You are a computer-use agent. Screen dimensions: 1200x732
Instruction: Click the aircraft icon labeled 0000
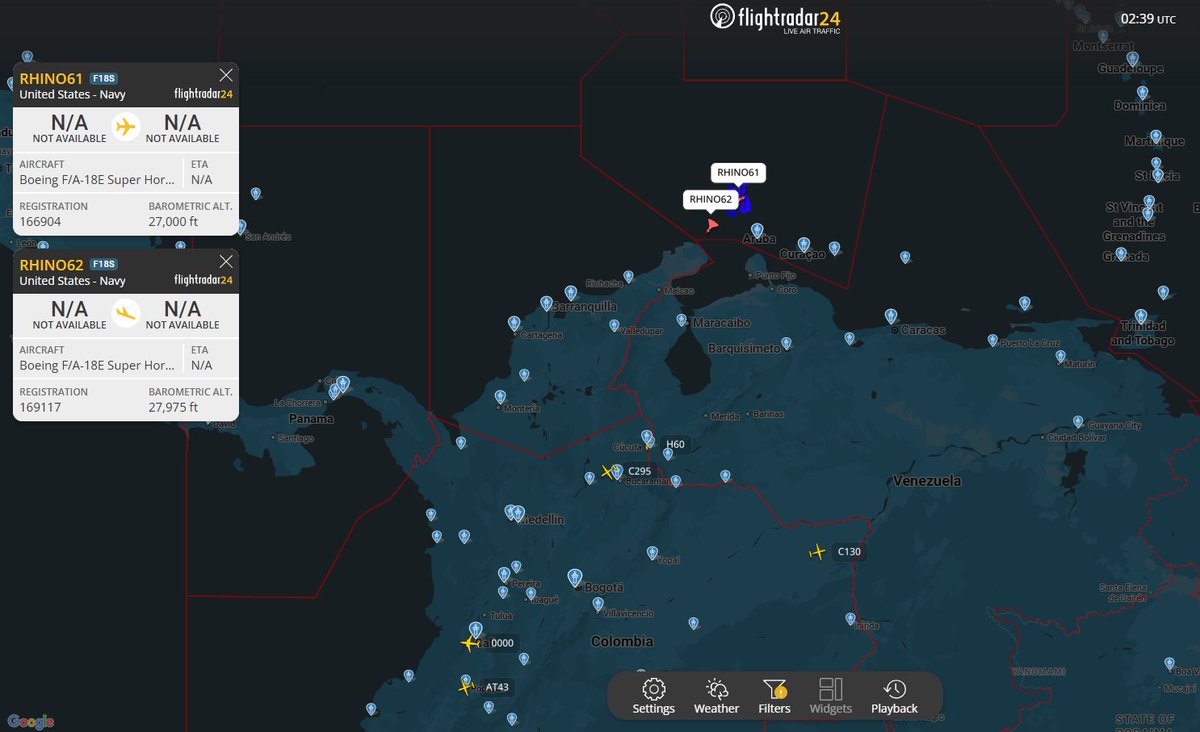click(x=470, y=643)
